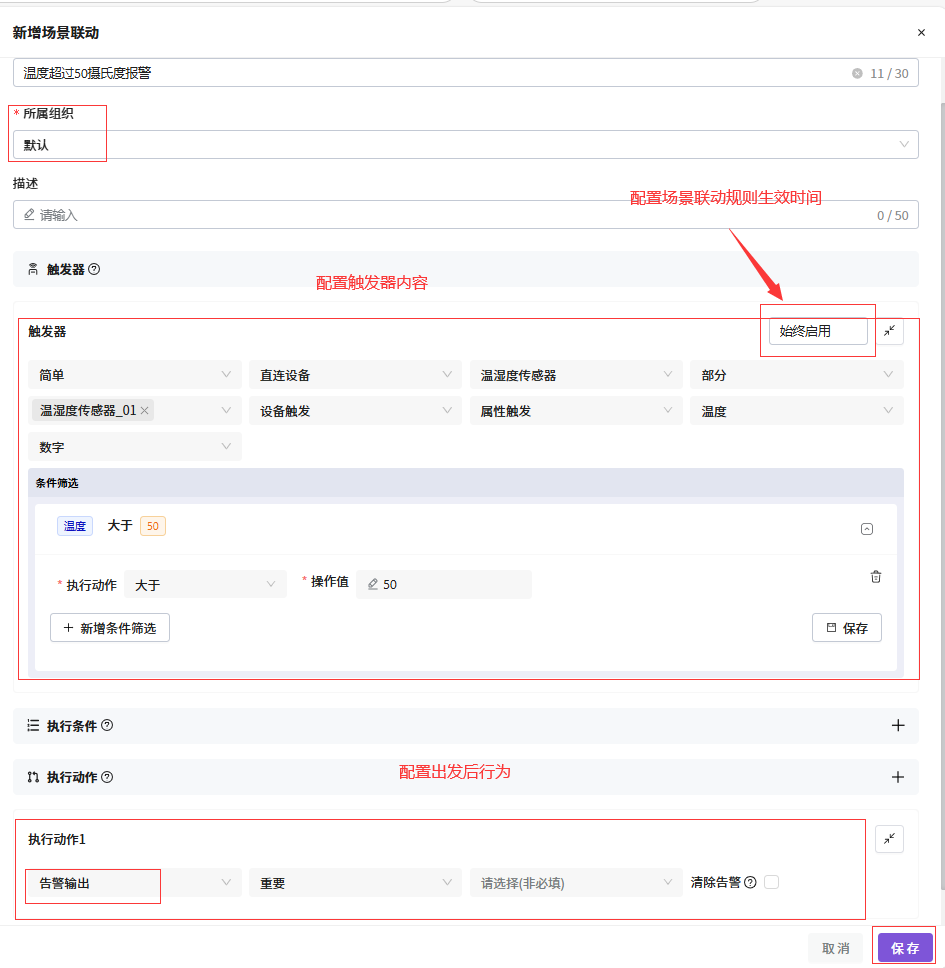The width and height of the screenshot is (945, 968).
Task: Remove 温湿度传感器_01 tag from selection
Action: (x=144, y=411)
